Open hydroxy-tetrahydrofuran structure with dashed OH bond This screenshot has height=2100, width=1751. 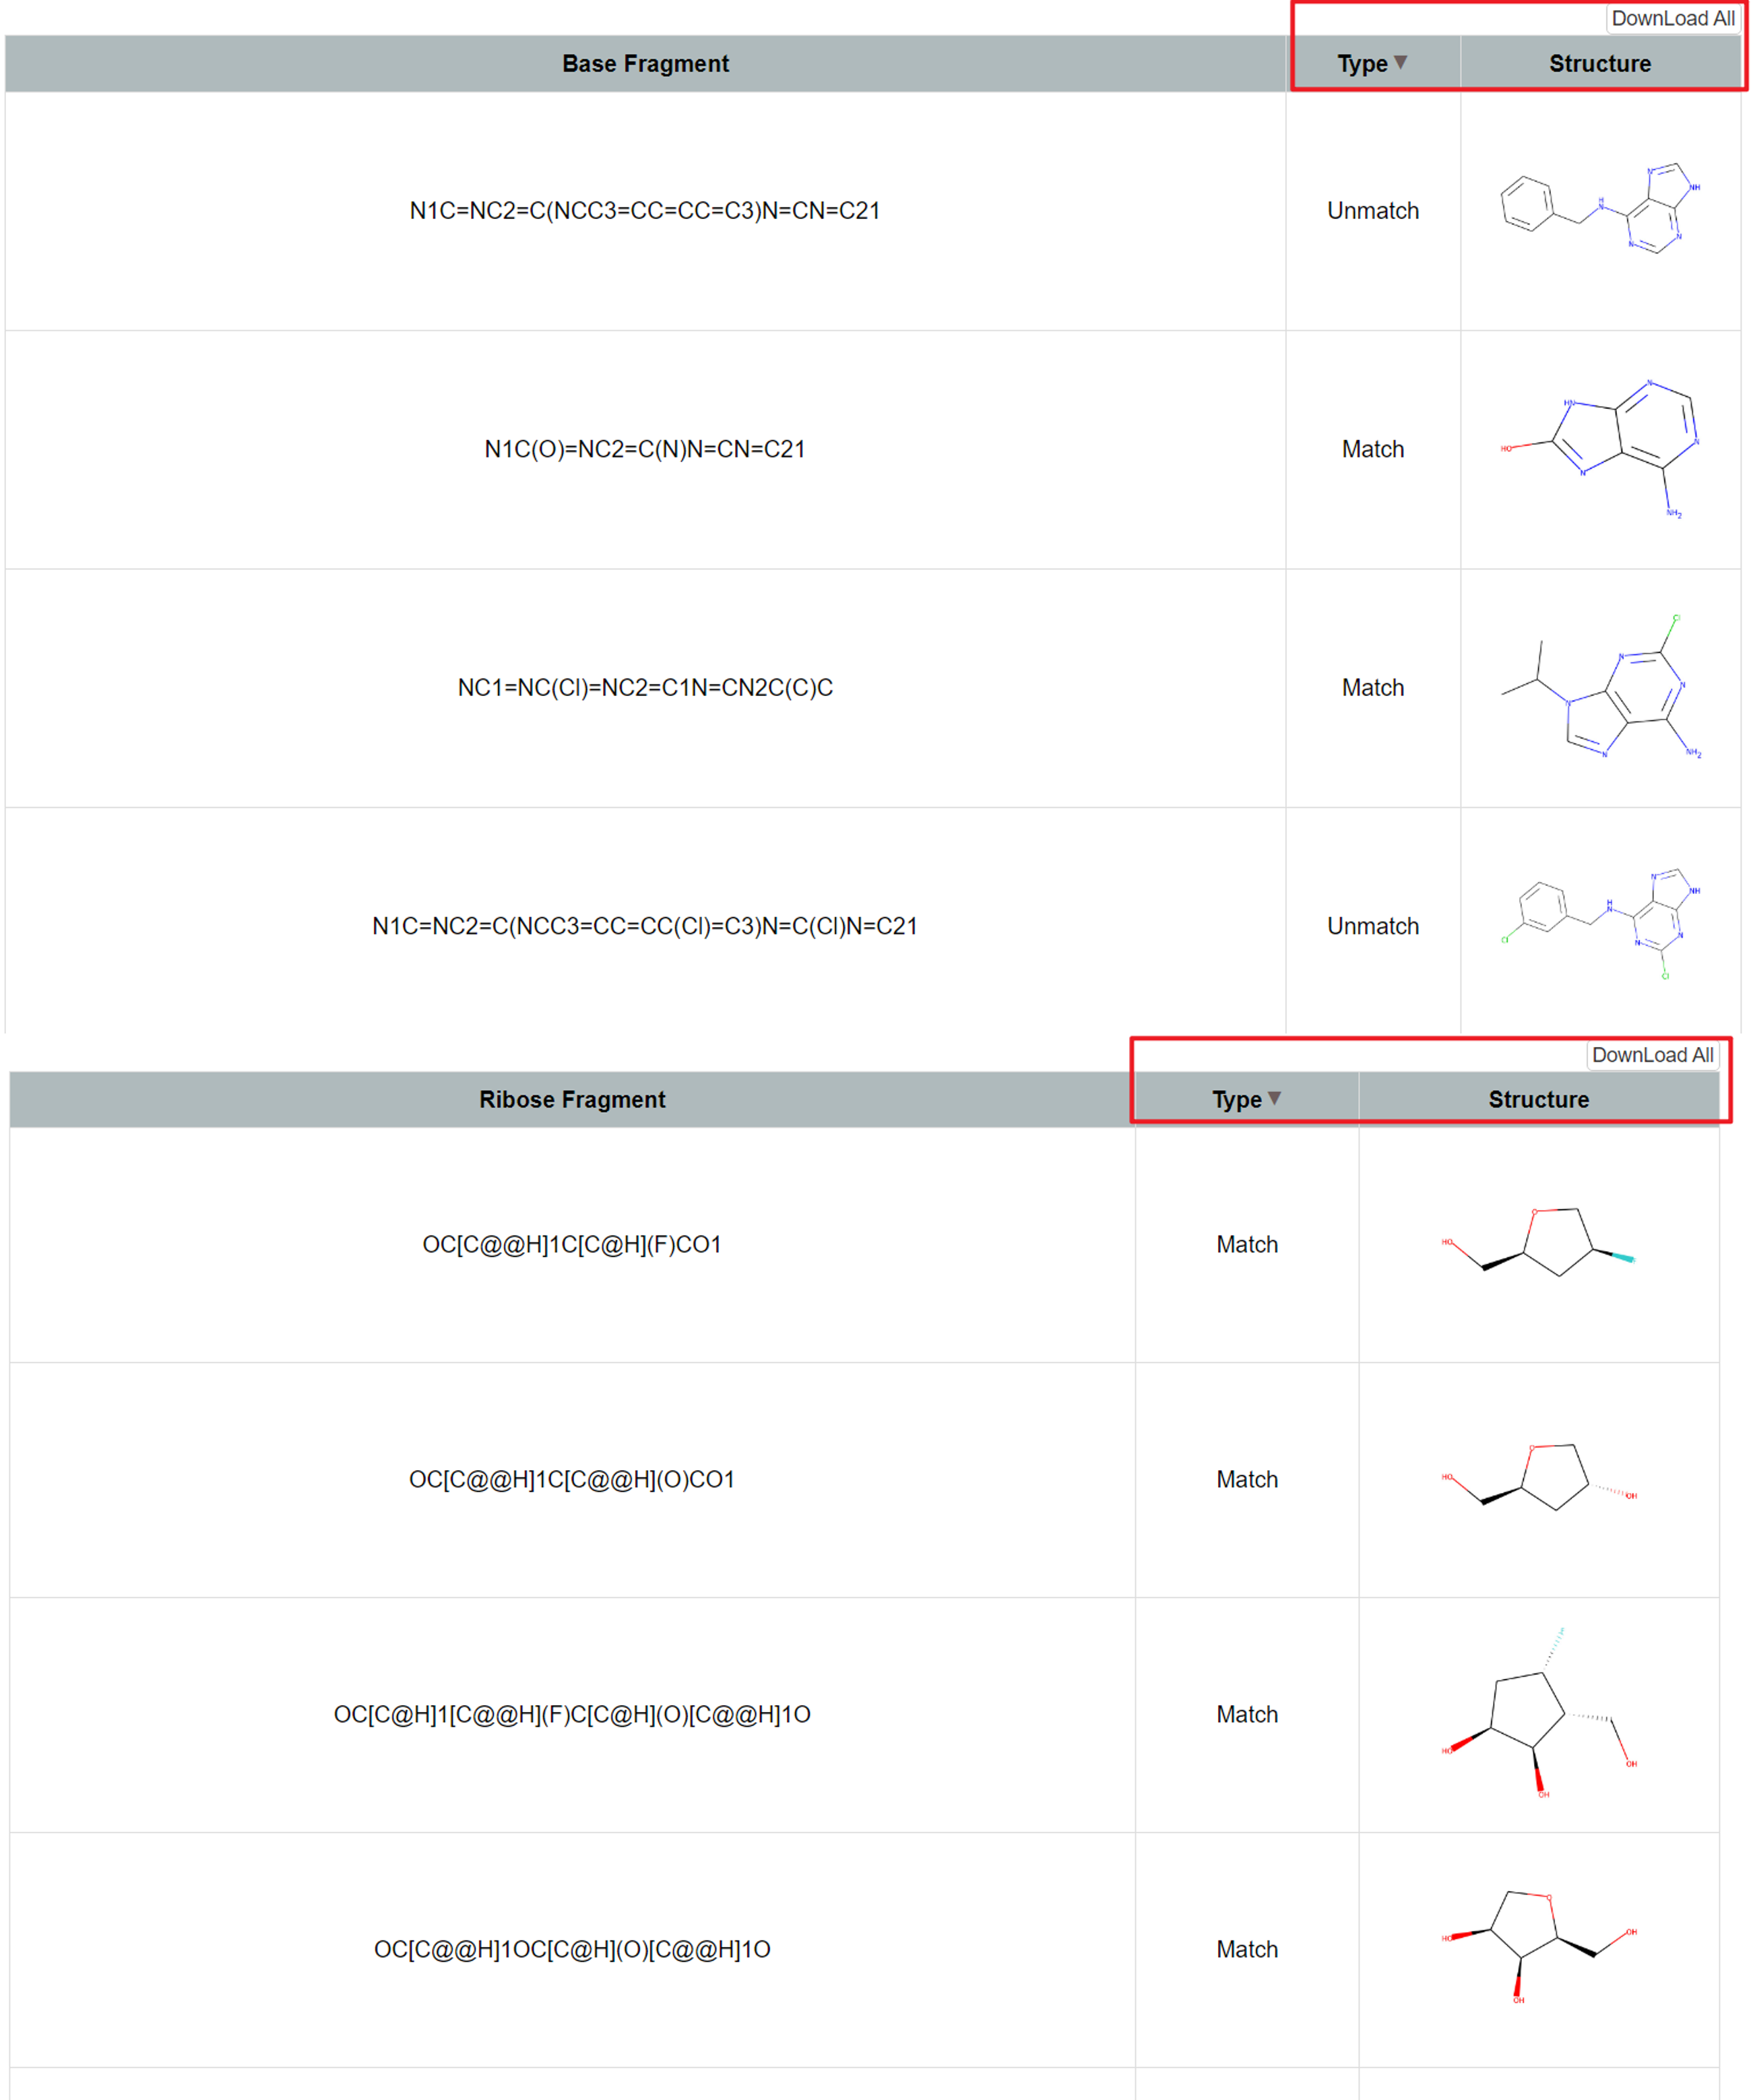click(1538, 1478)
